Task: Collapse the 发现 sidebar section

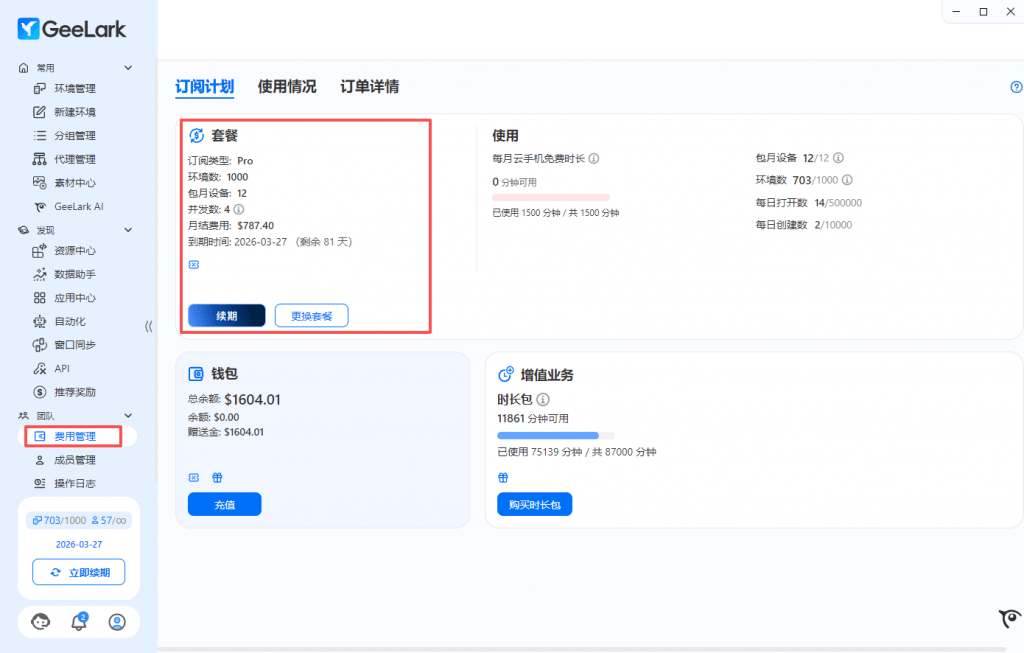Action: click(x=128, y=230)
